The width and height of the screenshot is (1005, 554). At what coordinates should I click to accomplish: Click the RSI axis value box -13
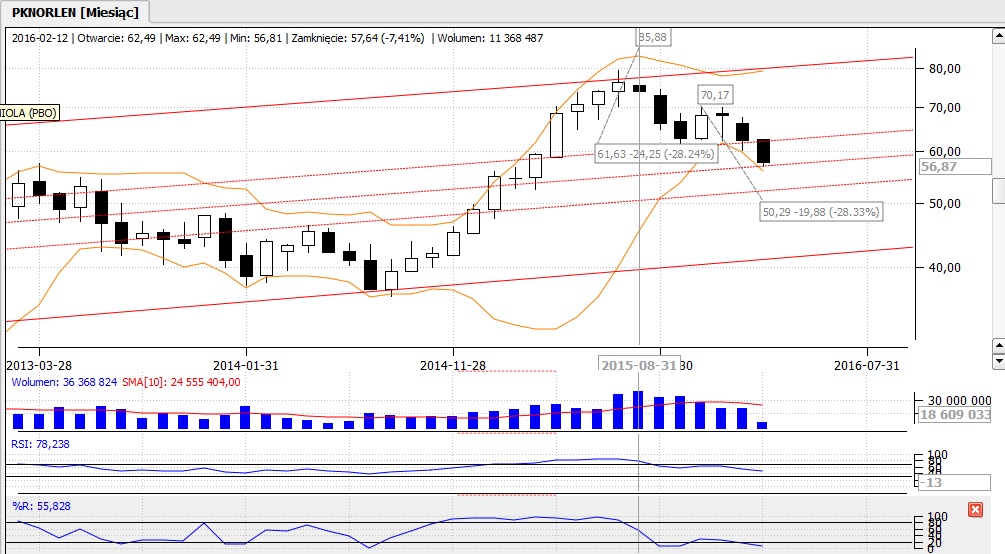pos(955,482)
